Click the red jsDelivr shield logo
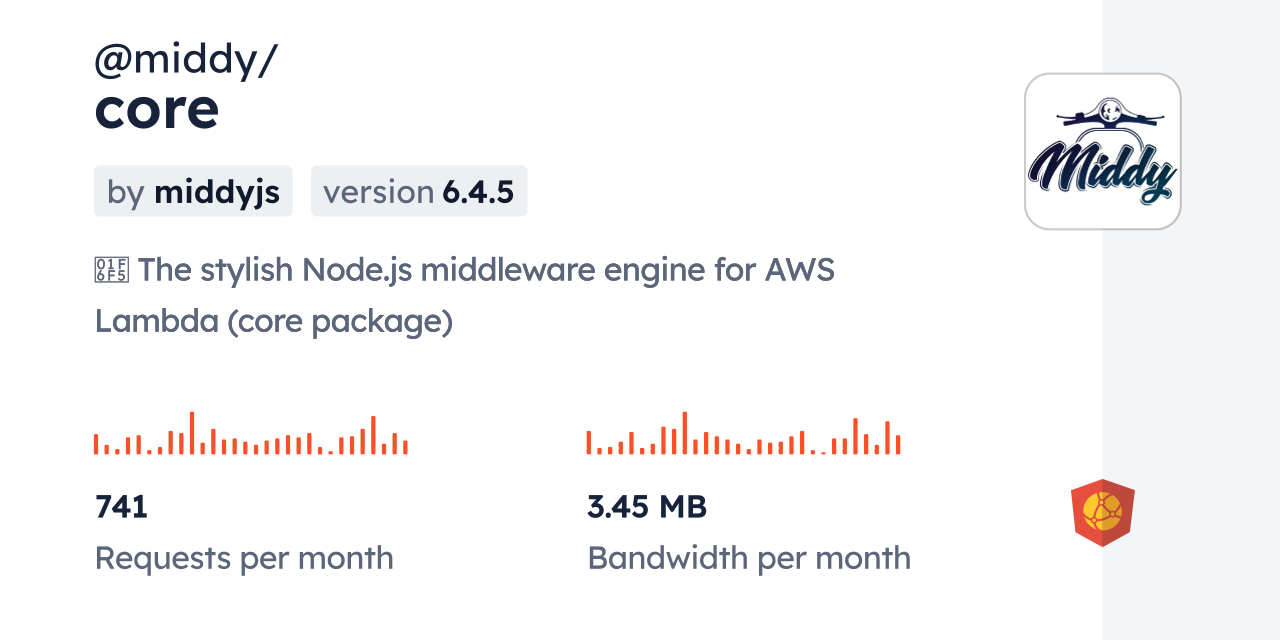The width and height of the screenshot is (1280, 640). point(1102,513)
